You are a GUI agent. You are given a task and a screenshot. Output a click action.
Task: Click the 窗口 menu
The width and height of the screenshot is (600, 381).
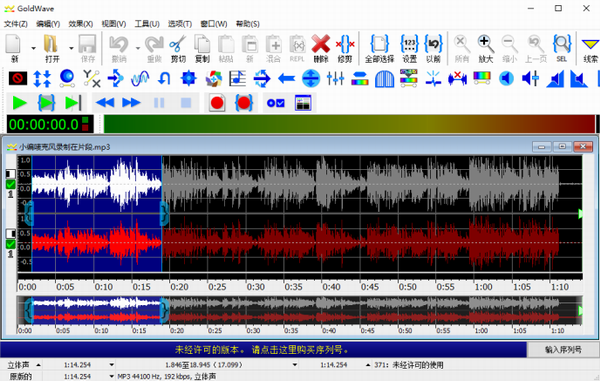tap(214, 24)
